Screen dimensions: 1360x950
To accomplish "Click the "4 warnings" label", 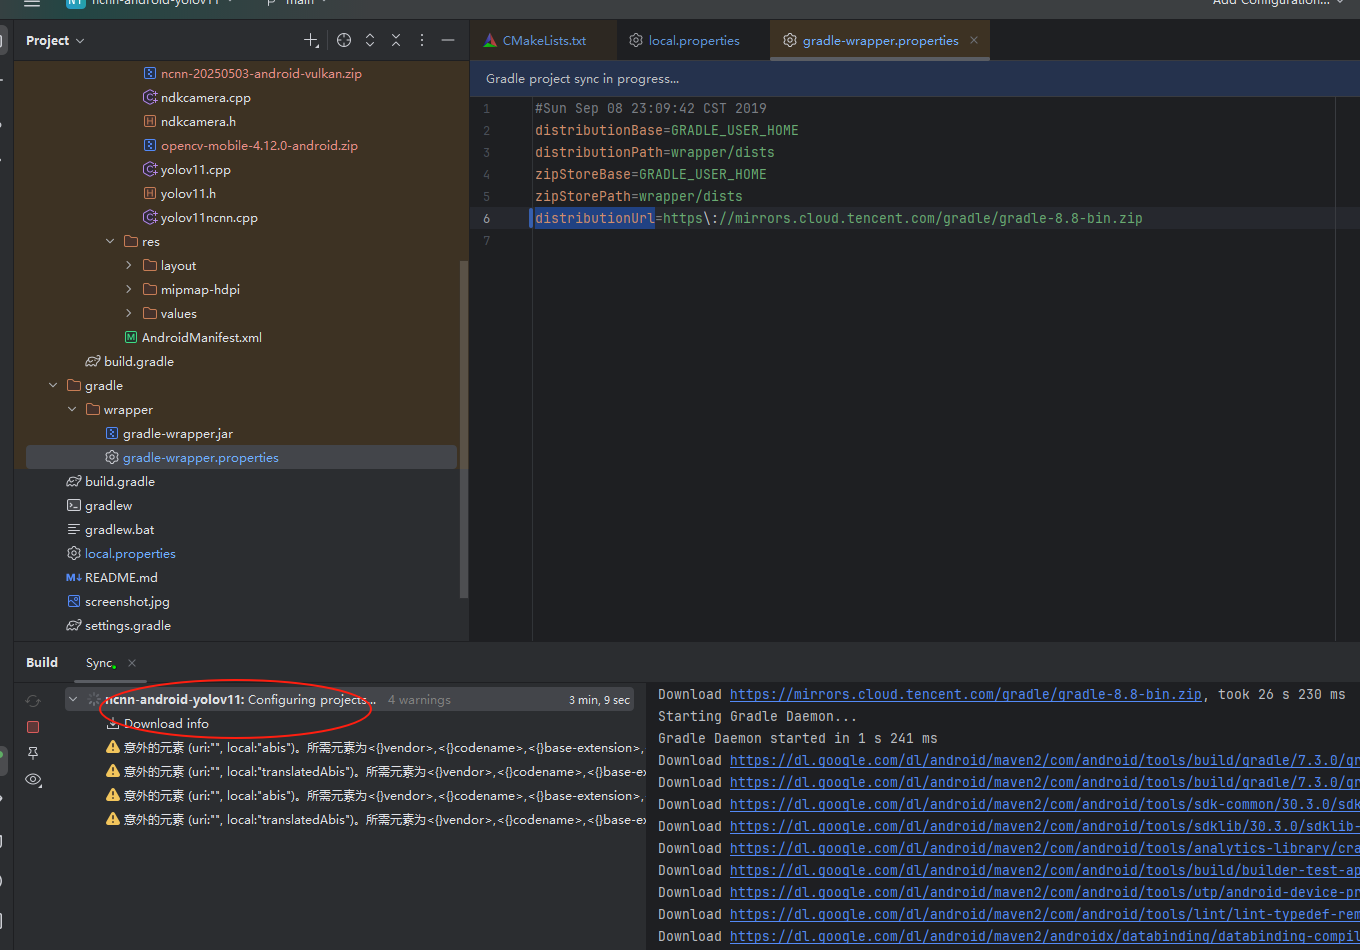I will (419, 700).
